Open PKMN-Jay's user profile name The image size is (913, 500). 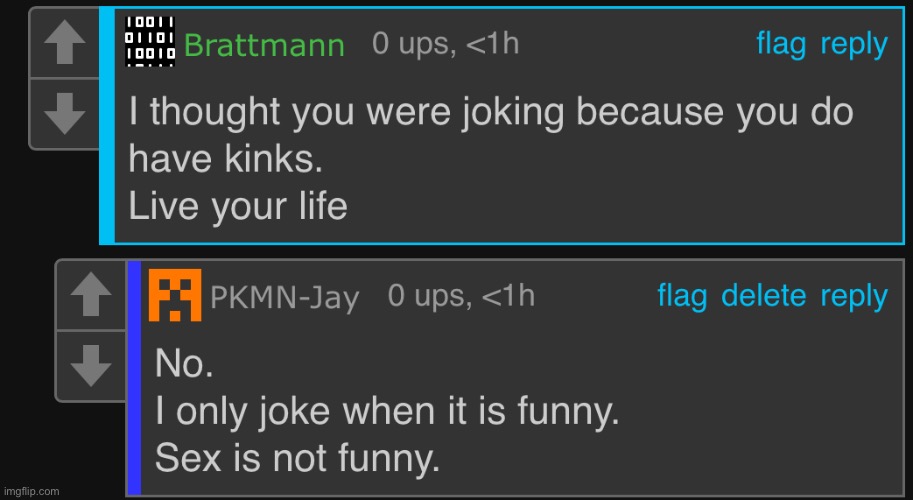284,297
